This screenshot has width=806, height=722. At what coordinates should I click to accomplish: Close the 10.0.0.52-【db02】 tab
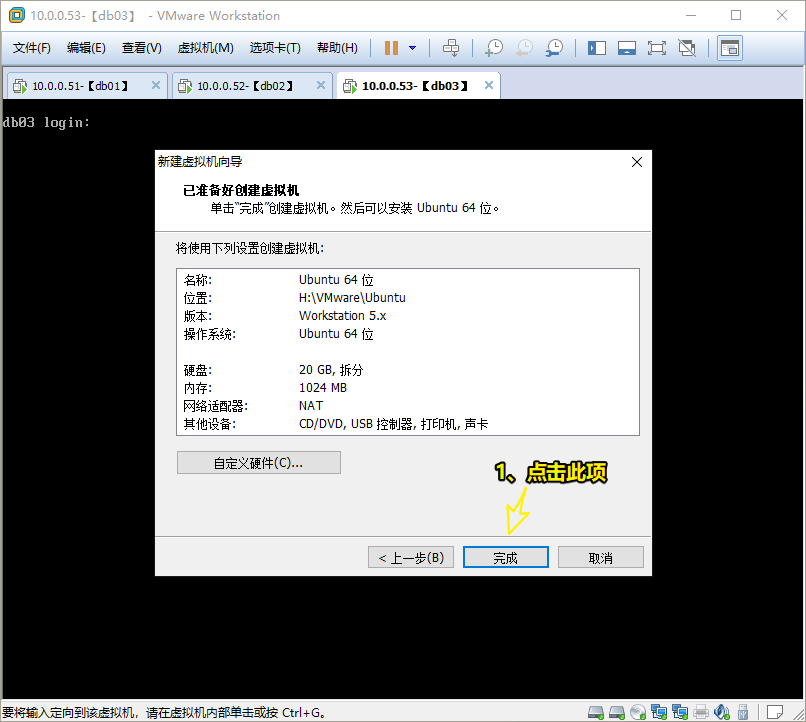[321, 86]
